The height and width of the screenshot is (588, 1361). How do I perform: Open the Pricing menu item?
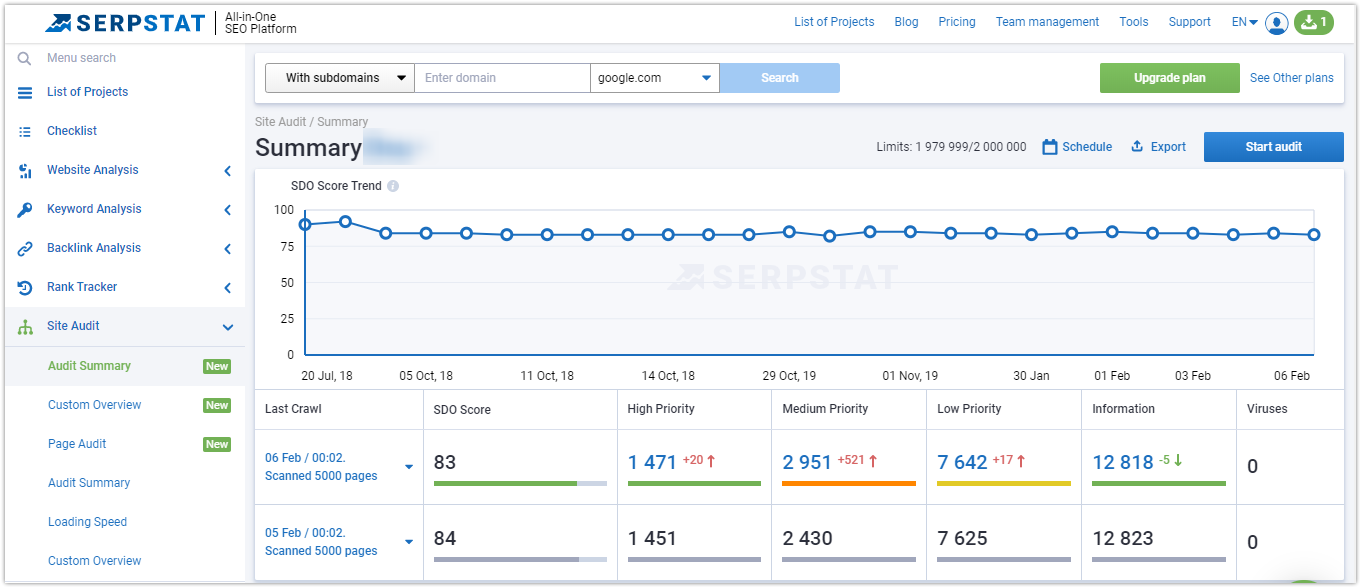pos(956,22)
